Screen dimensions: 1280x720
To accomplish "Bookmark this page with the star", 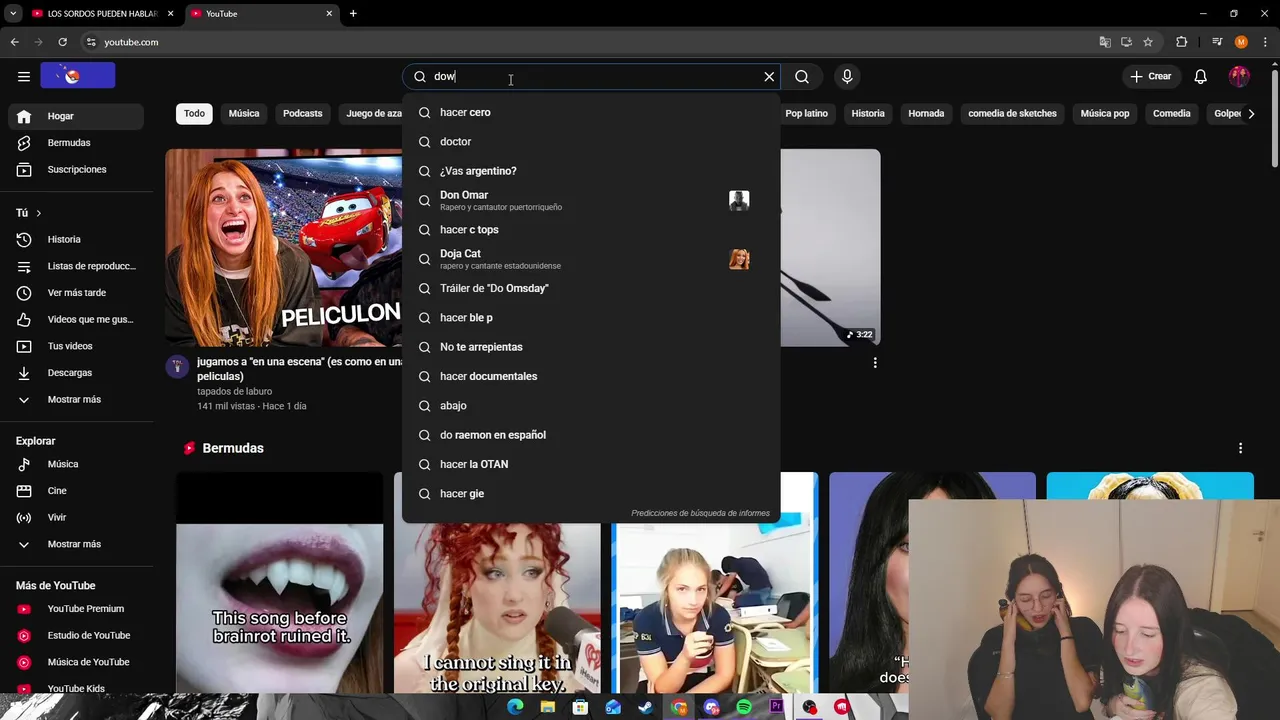I will coord(1148,42).
